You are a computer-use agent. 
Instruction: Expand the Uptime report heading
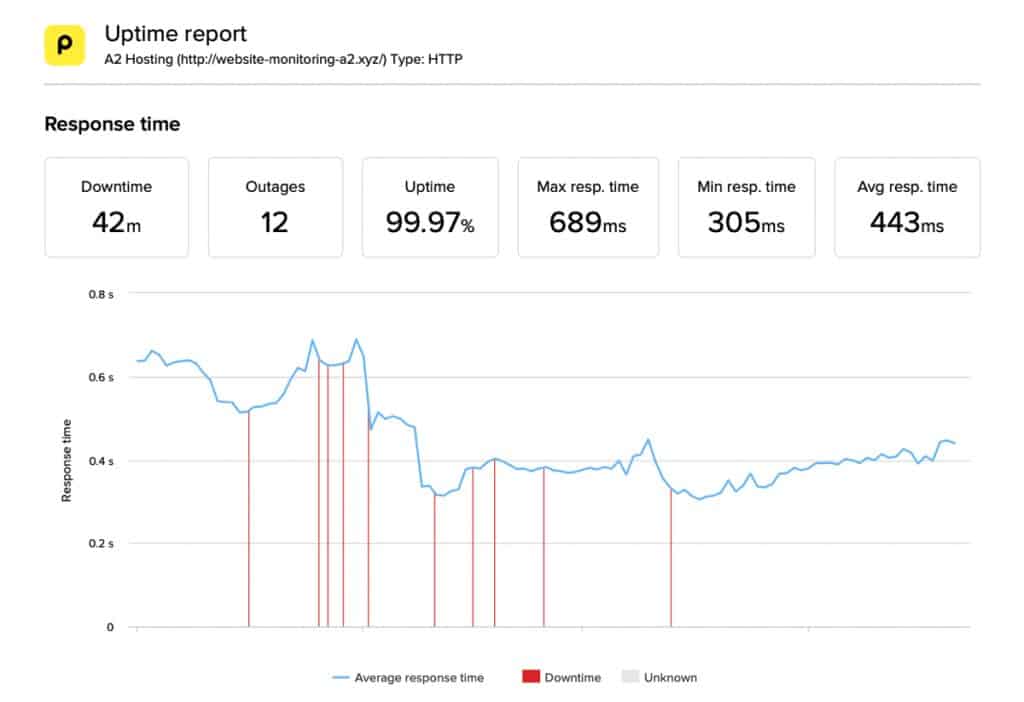pos(176,33)
